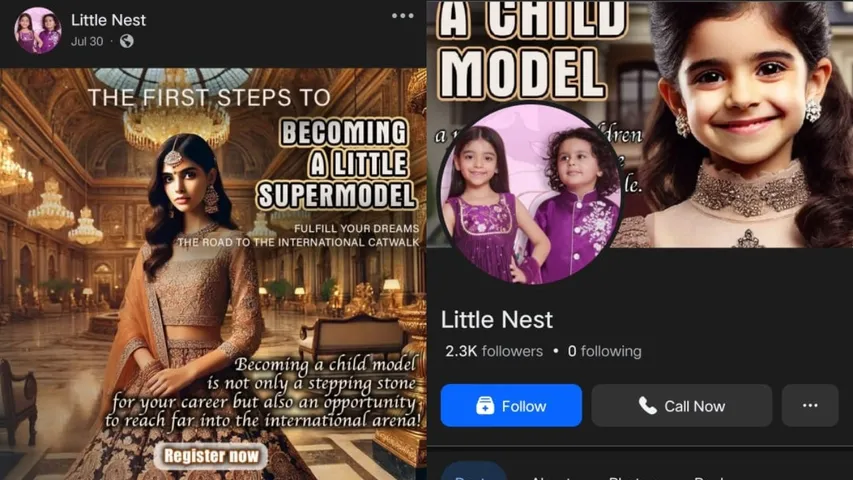Open the Little Supermodel post image
Screen dimensions: 853x480
tap(213, 274)
